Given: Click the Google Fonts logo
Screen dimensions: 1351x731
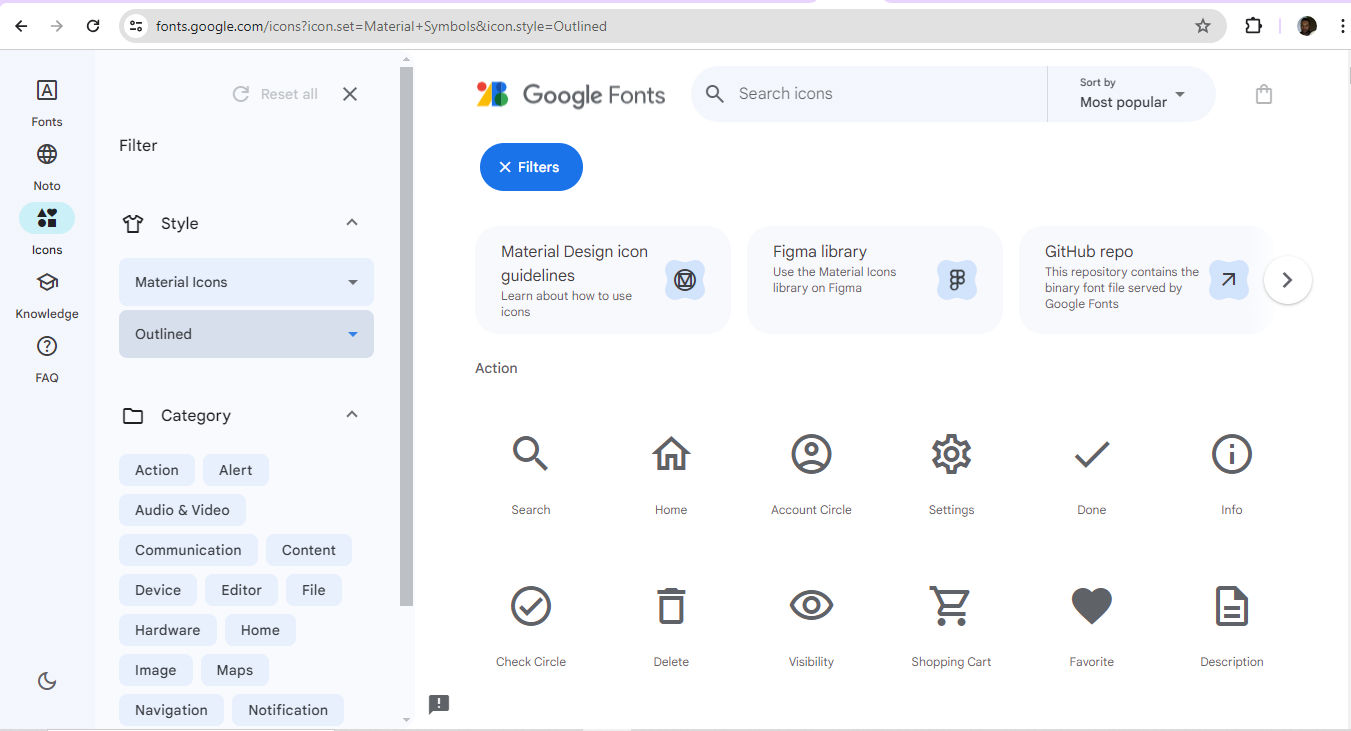Looking at the screenshot, I should tap(570, 94).
